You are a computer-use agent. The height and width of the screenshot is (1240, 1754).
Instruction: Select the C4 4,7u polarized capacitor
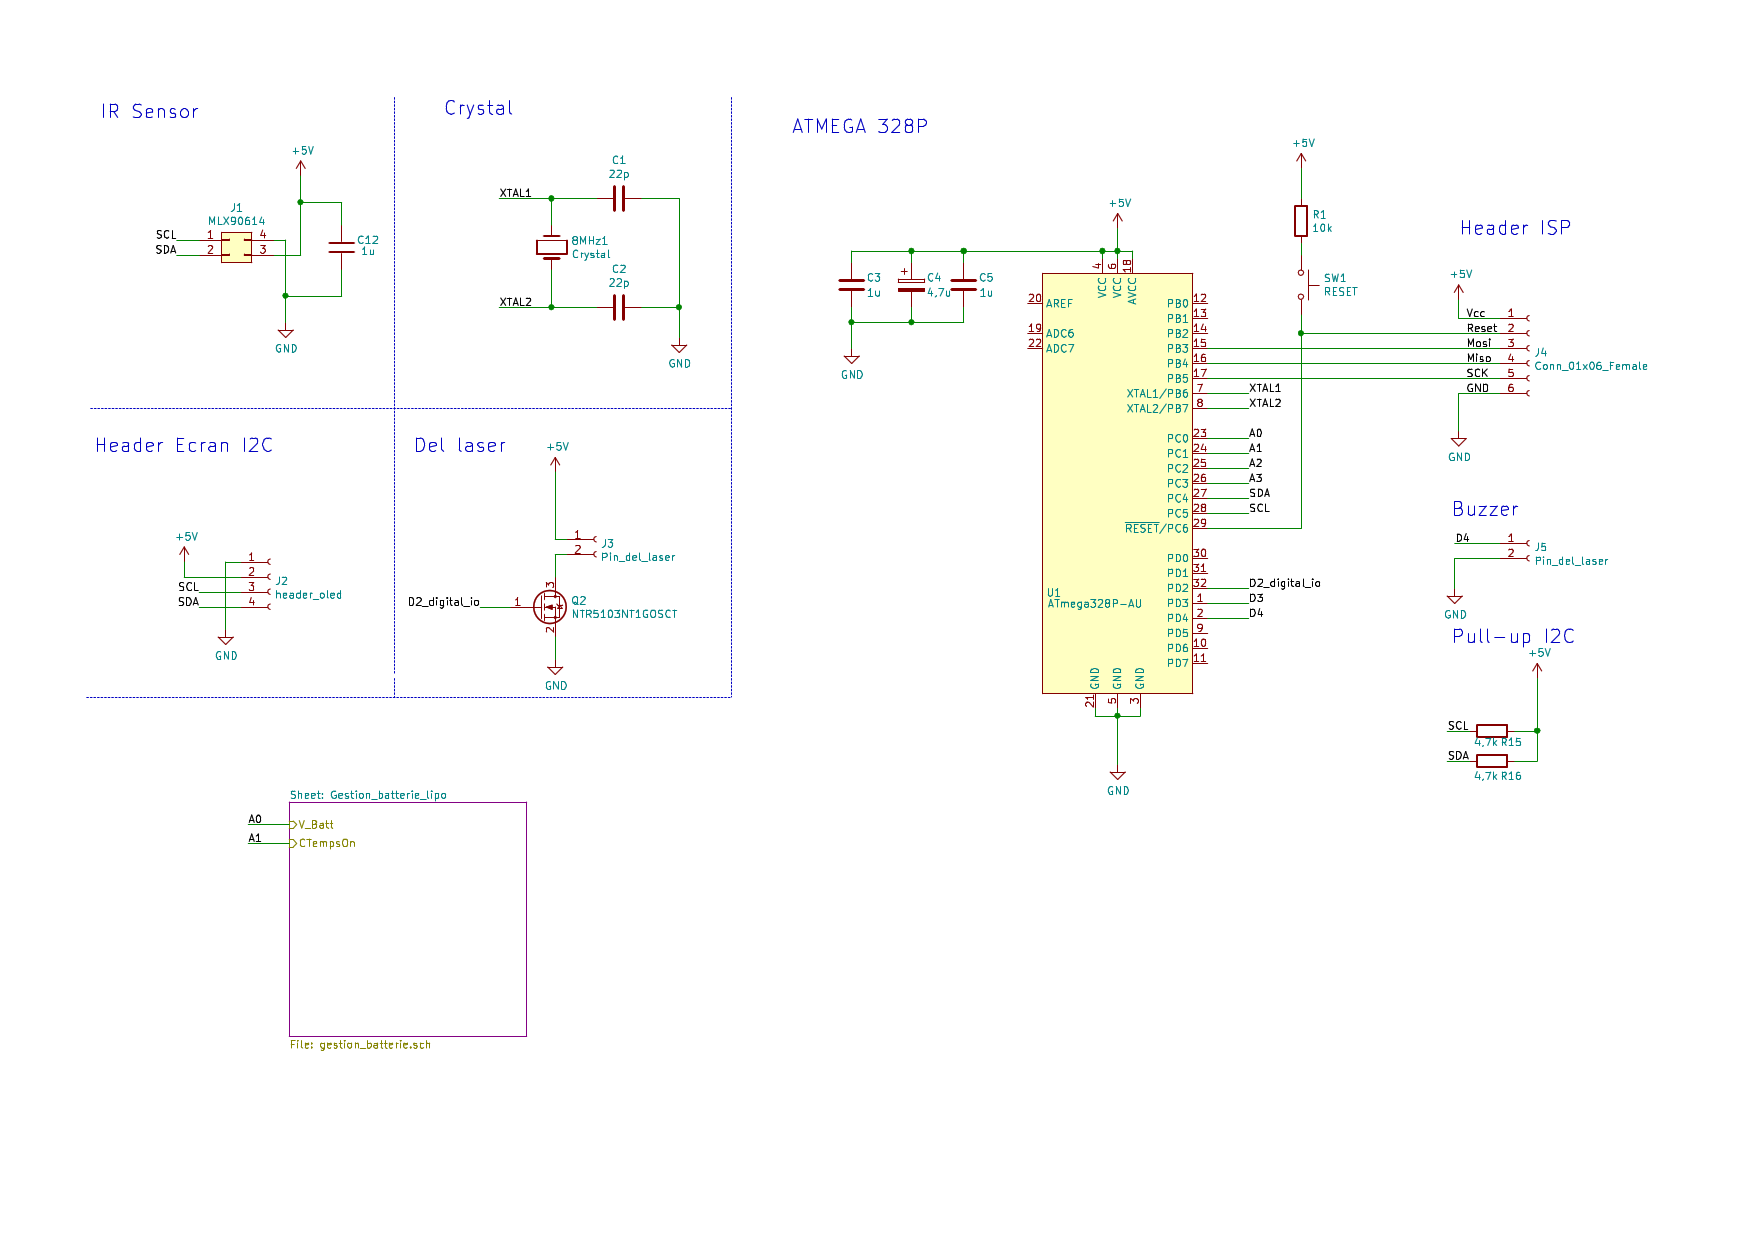[x=911, y=285]
